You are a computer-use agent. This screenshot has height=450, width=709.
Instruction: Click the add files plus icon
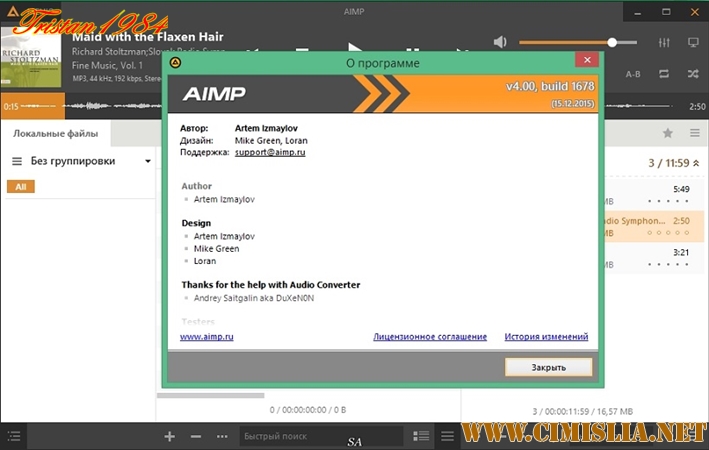(169, 437)
